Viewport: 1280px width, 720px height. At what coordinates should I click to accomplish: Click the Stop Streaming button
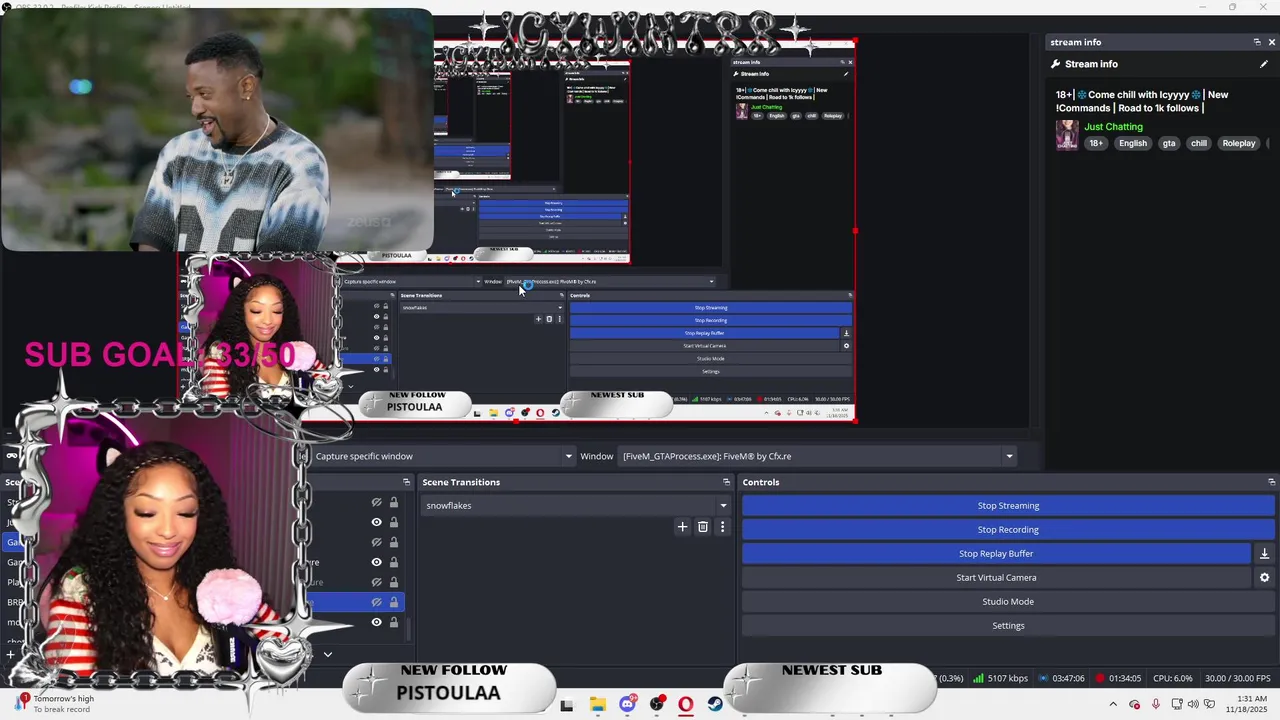[x=1008, y=506]
